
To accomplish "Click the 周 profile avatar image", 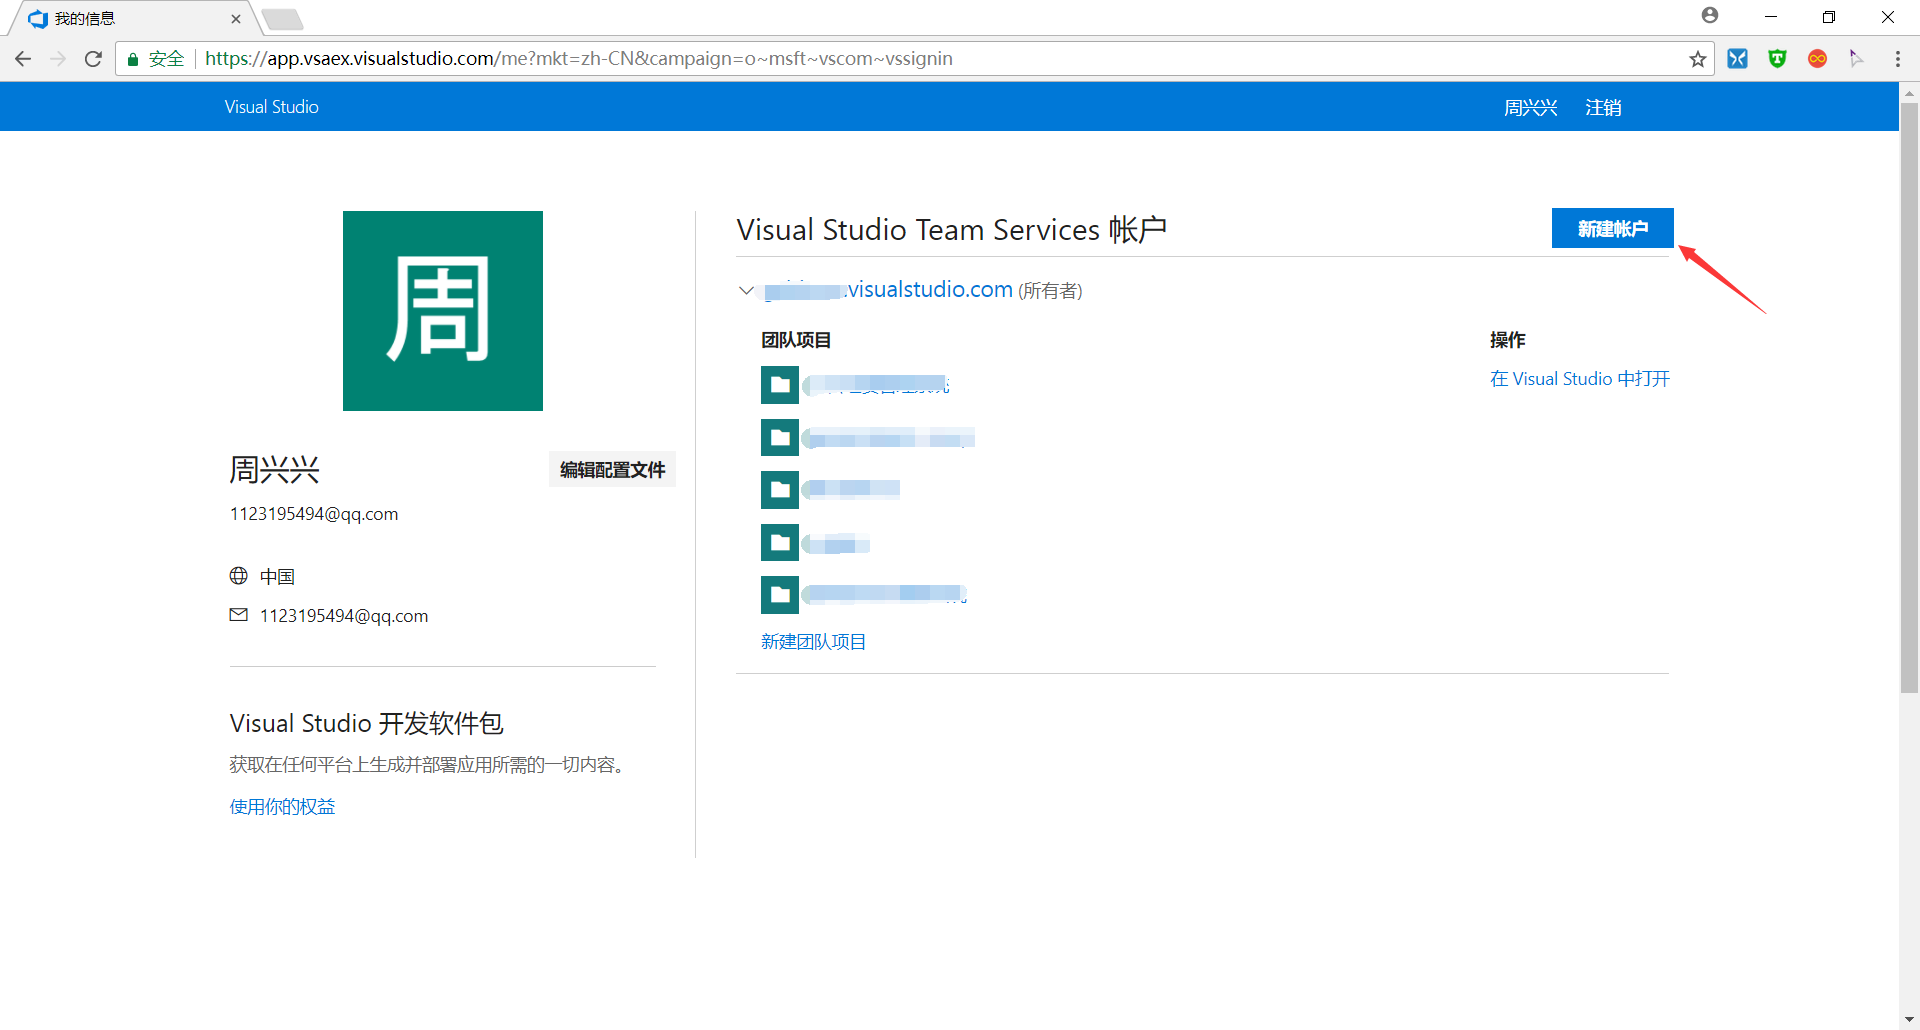I will pyautogui.click(x=443, y=311).
